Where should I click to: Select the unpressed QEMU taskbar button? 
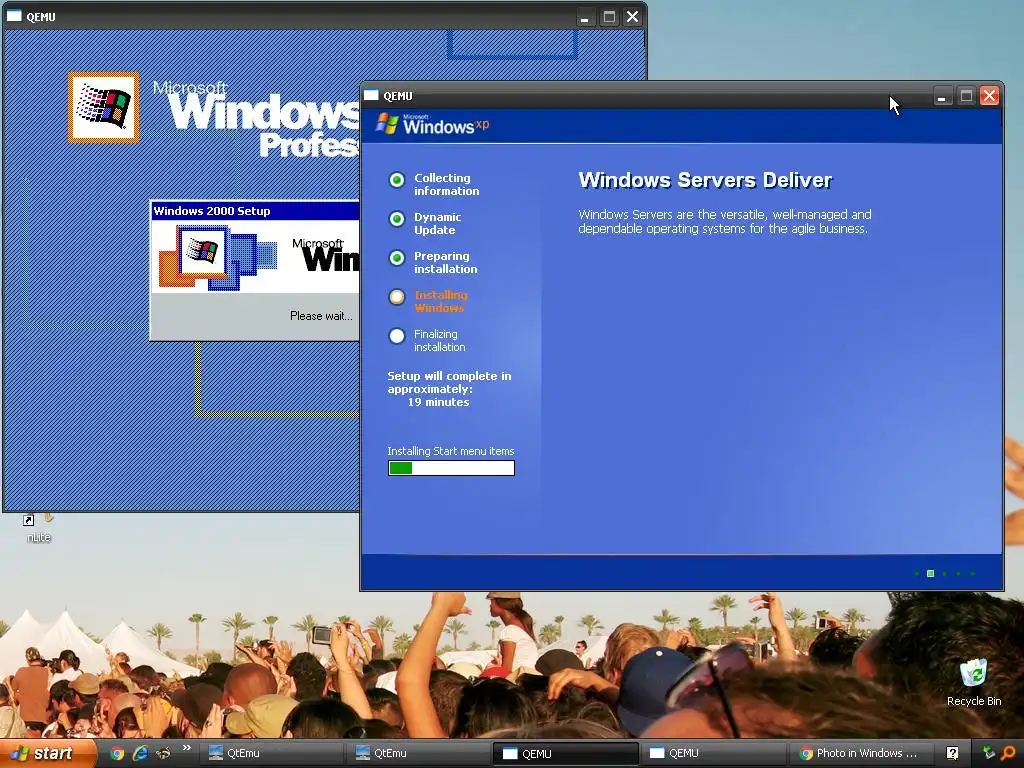[x=712, y=753]
